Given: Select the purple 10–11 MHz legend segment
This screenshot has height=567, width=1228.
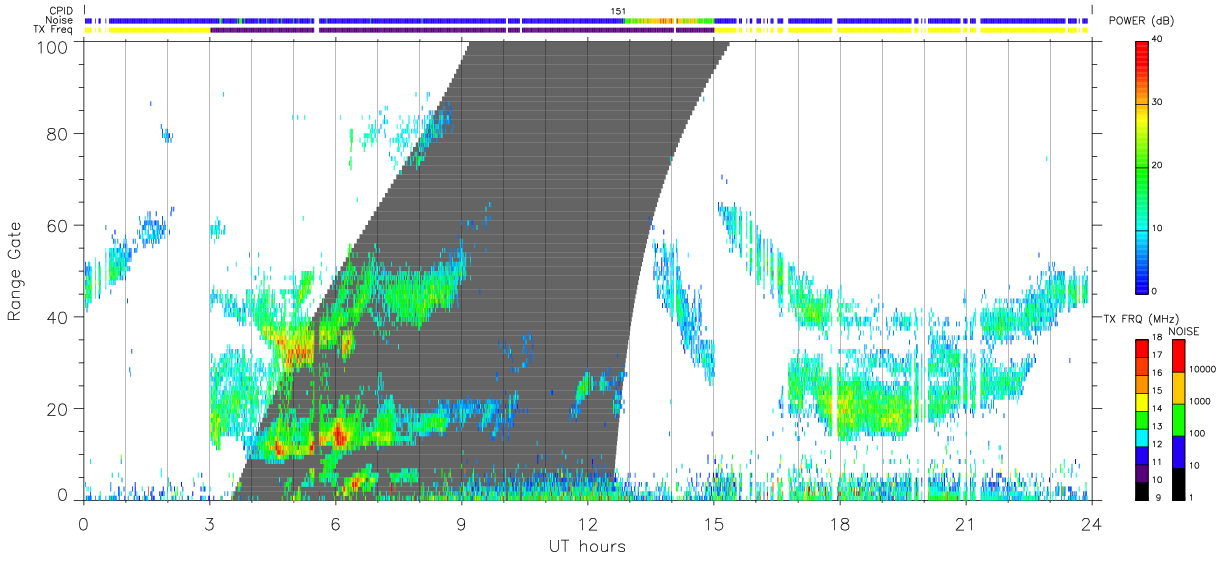Looking at the screenshot, I should point(1142,473).
